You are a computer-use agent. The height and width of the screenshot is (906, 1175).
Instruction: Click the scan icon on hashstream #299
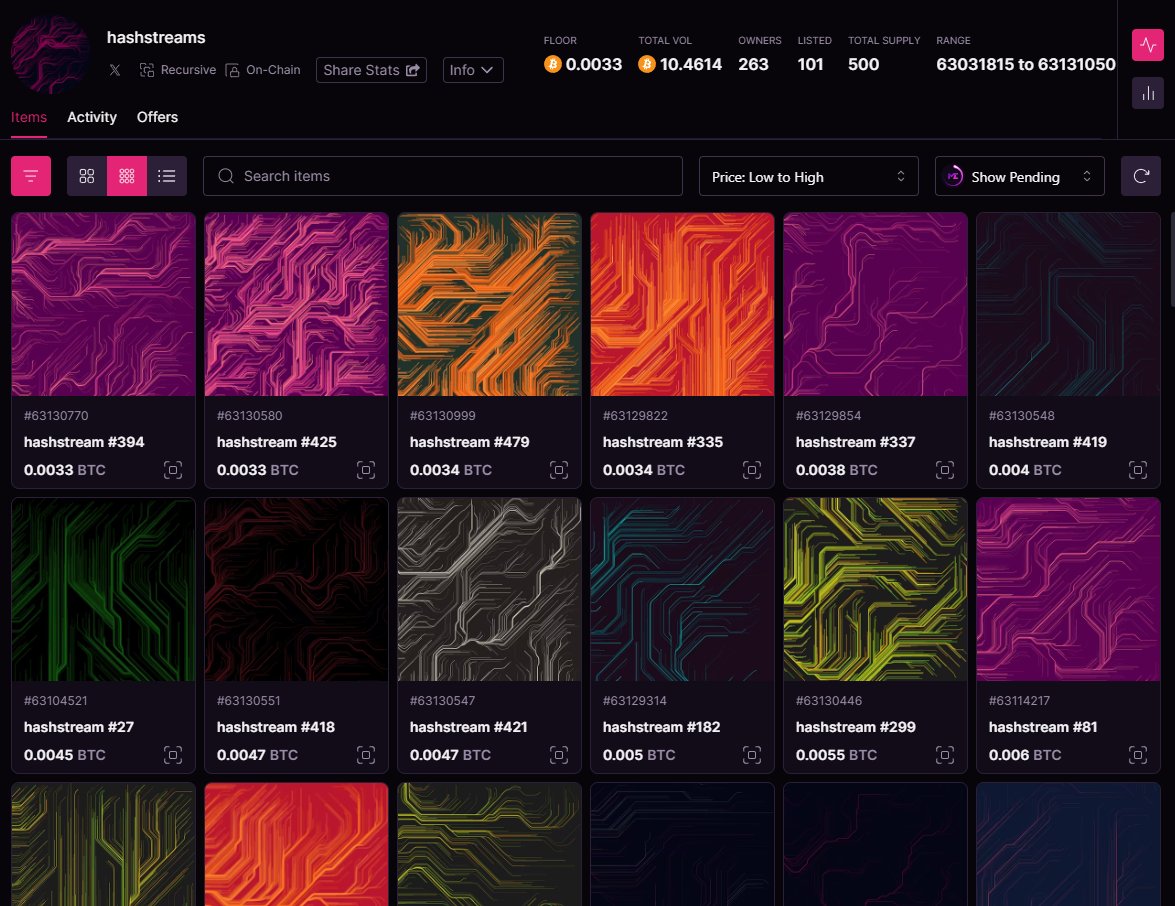point(945,755)
